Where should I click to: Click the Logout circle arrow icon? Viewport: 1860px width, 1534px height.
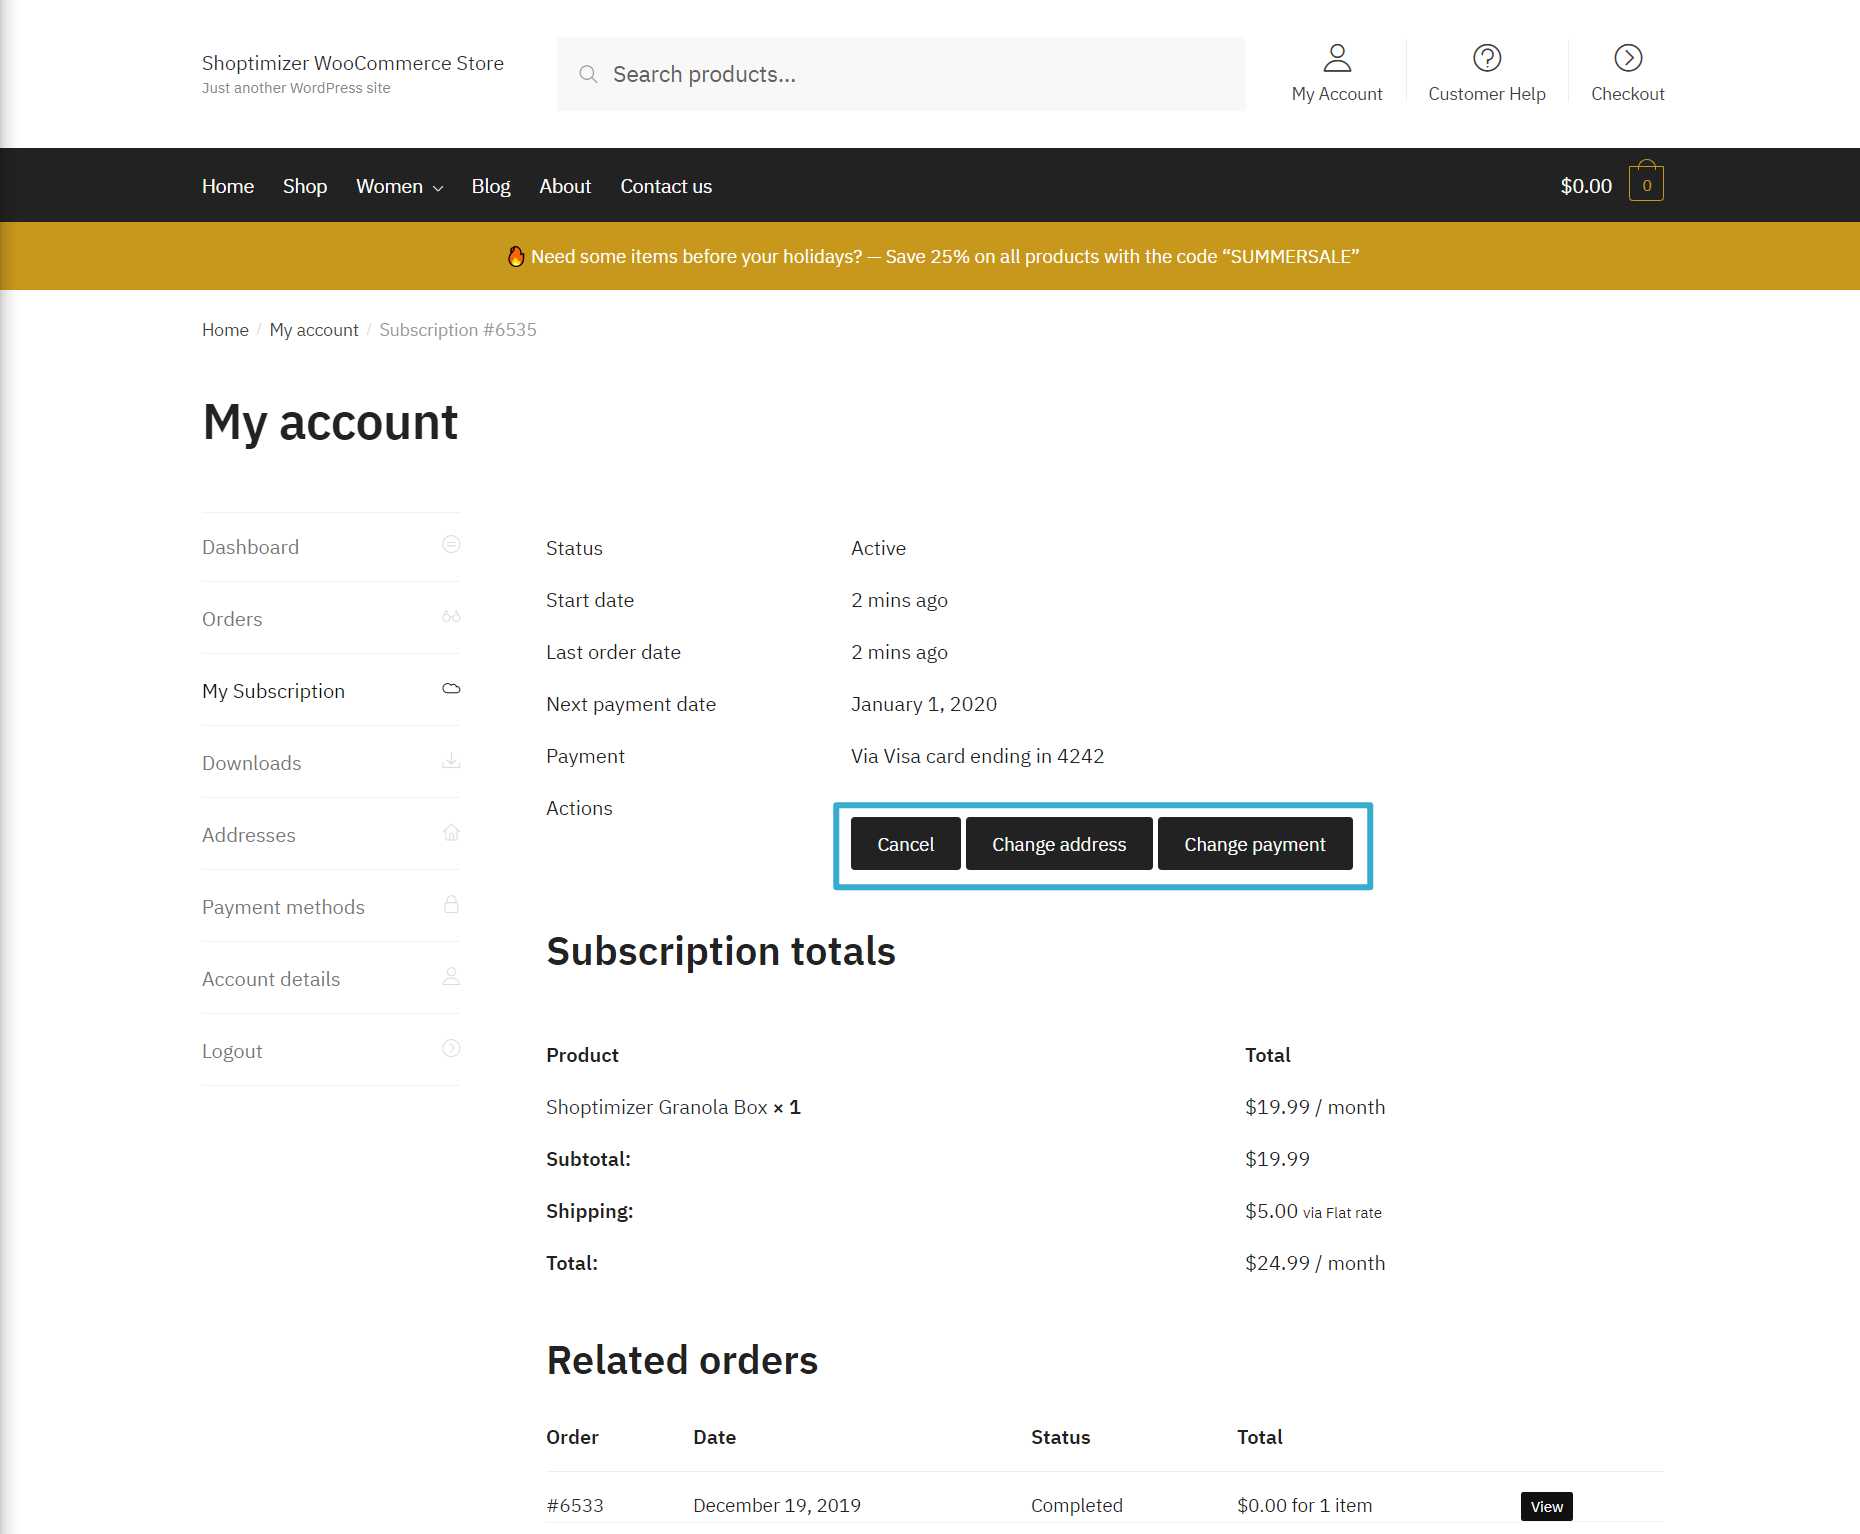(451, 1048)
